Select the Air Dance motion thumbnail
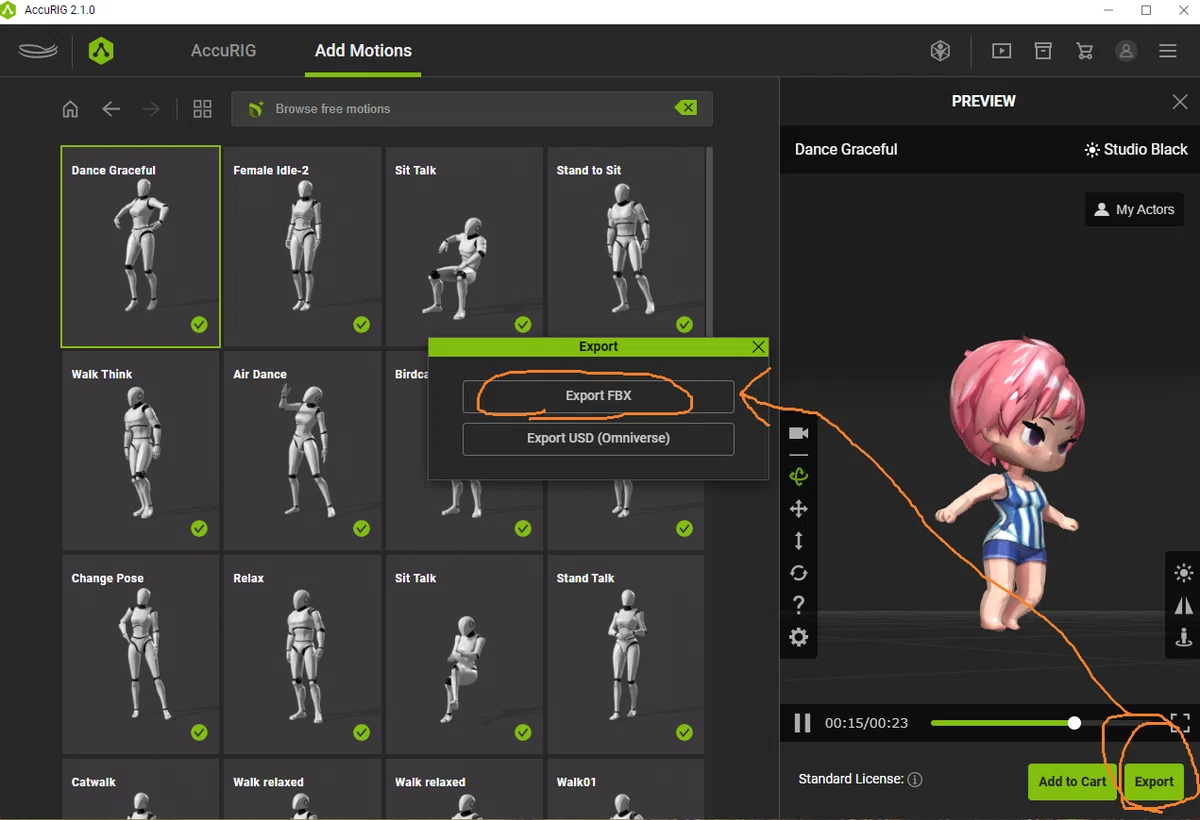This screenshot has width=1200, height=820. pyautogui.click(x=303, y=451)
